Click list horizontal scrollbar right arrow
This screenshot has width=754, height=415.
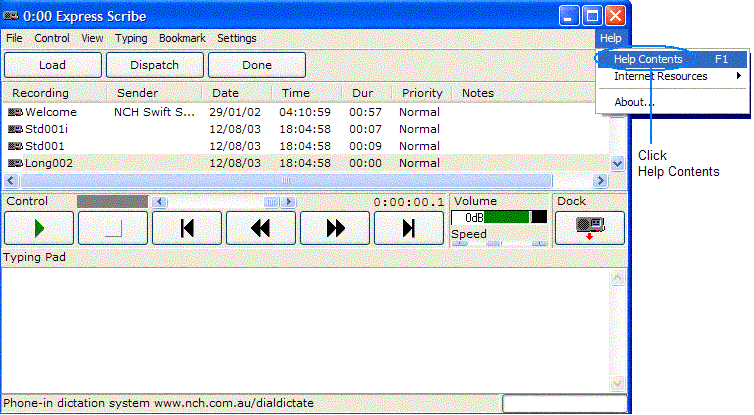tap(600, 181)
